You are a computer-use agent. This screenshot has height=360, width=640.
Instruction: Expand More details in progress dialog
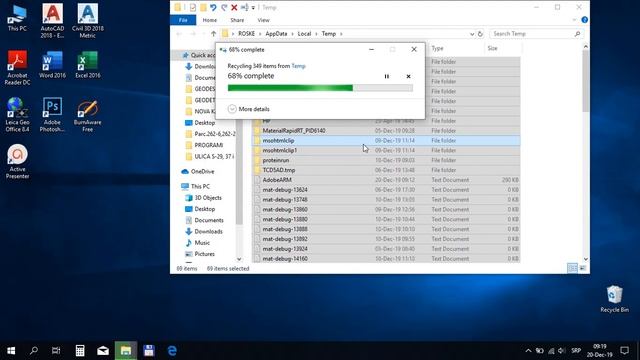point(249,109)
